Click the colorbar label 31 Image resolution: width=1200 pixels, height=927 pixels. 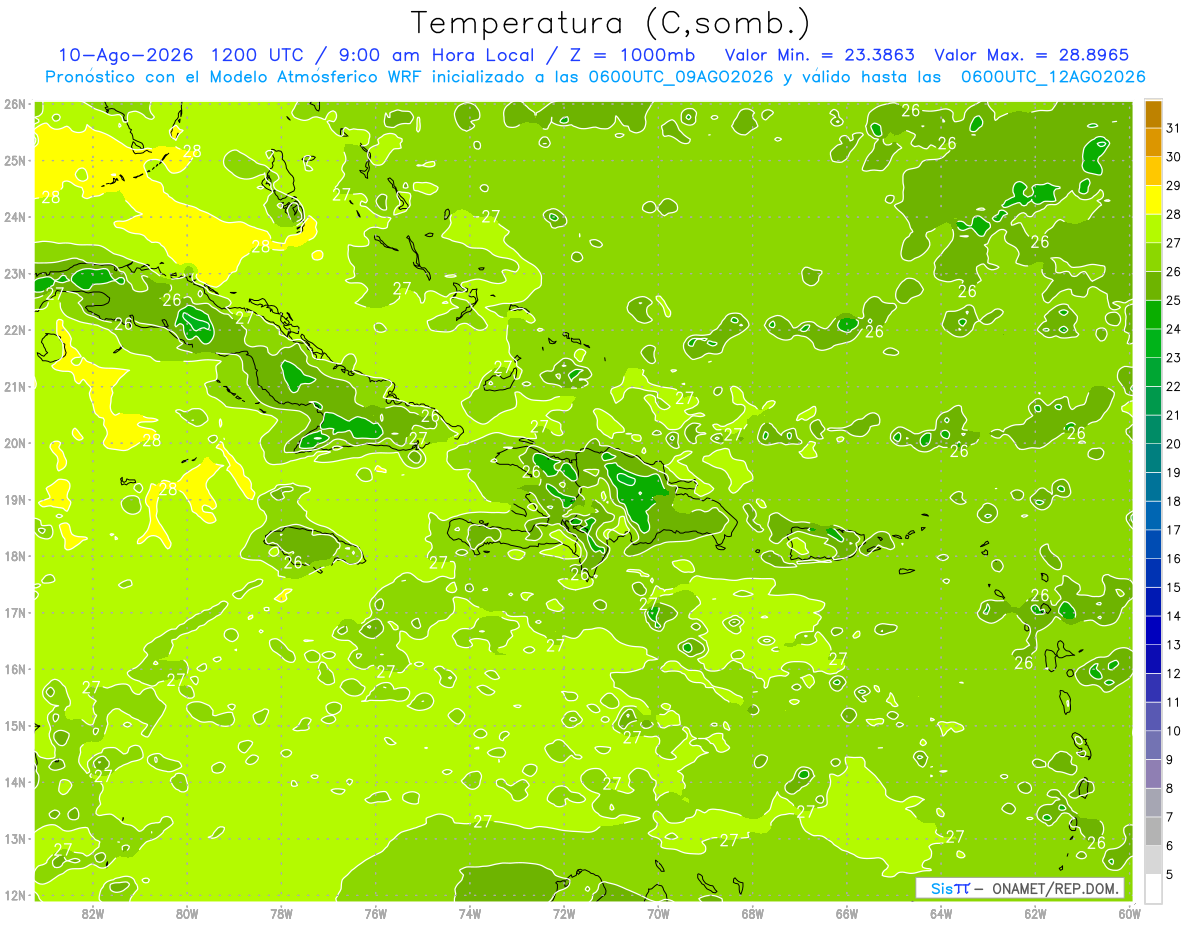tap(1174, 128)
